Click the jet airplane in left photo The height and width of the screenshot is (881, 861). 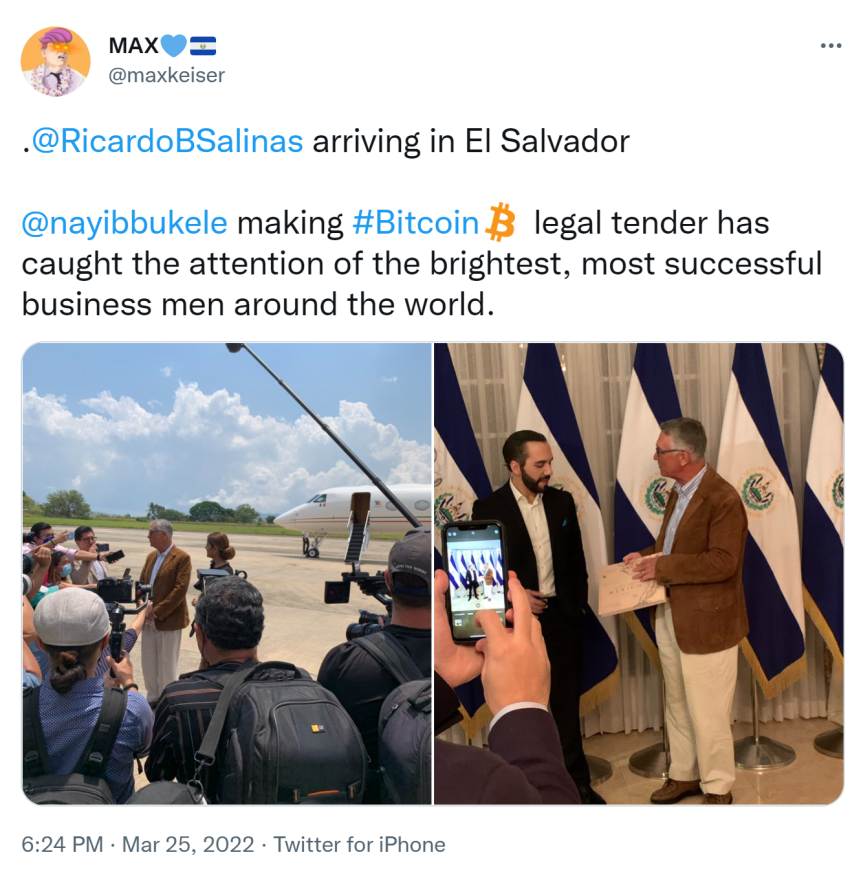point(352,514)
